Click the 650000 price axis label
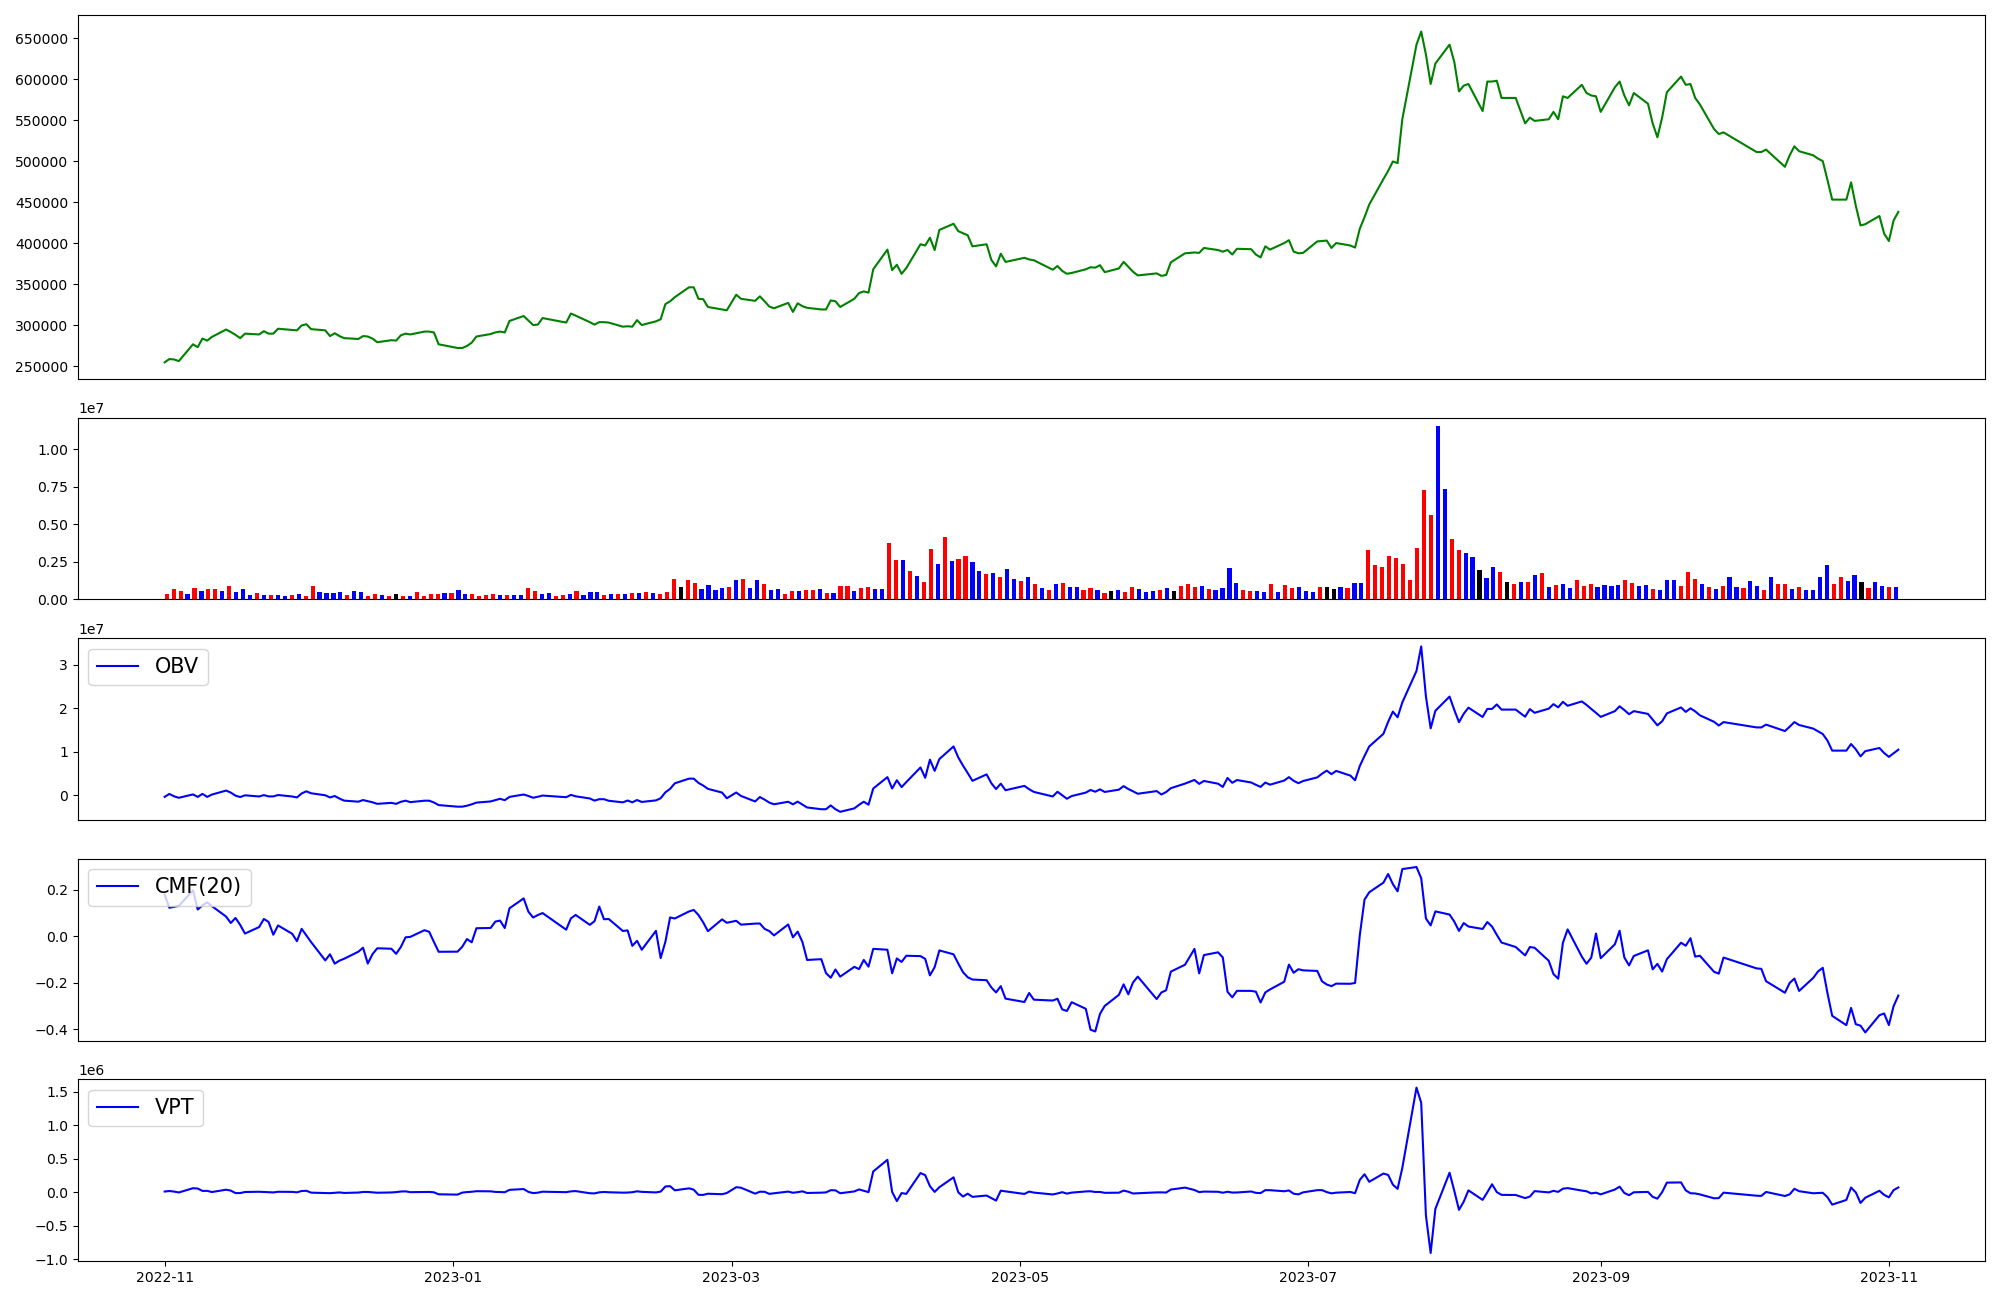This screenshot has width=2000, height=1300. tap(41, 39)
